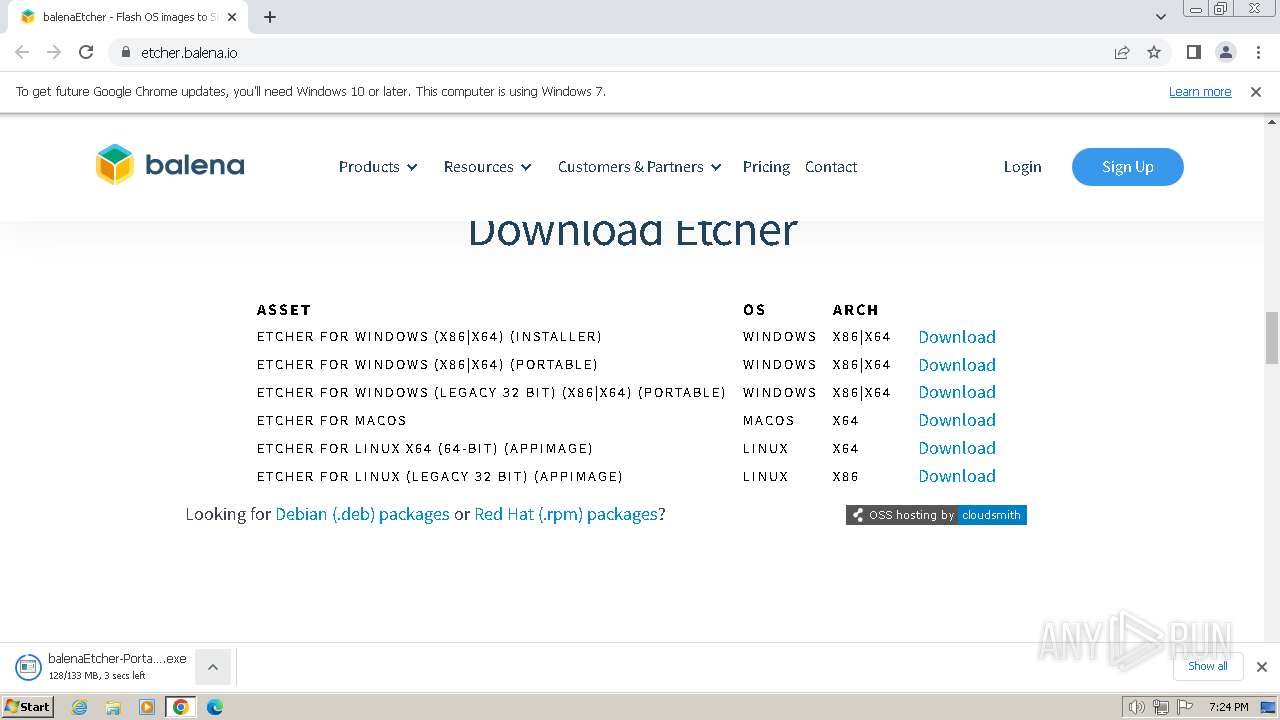Expand the Customers & Partners menu
The height and width of the screenshot is (720, 1280).
(x=640, y=167)
